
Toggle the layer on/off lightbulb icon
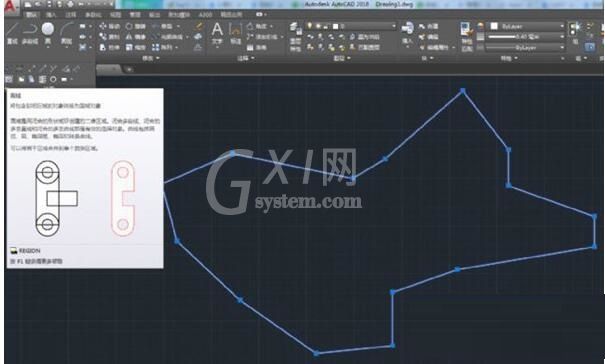309,26
